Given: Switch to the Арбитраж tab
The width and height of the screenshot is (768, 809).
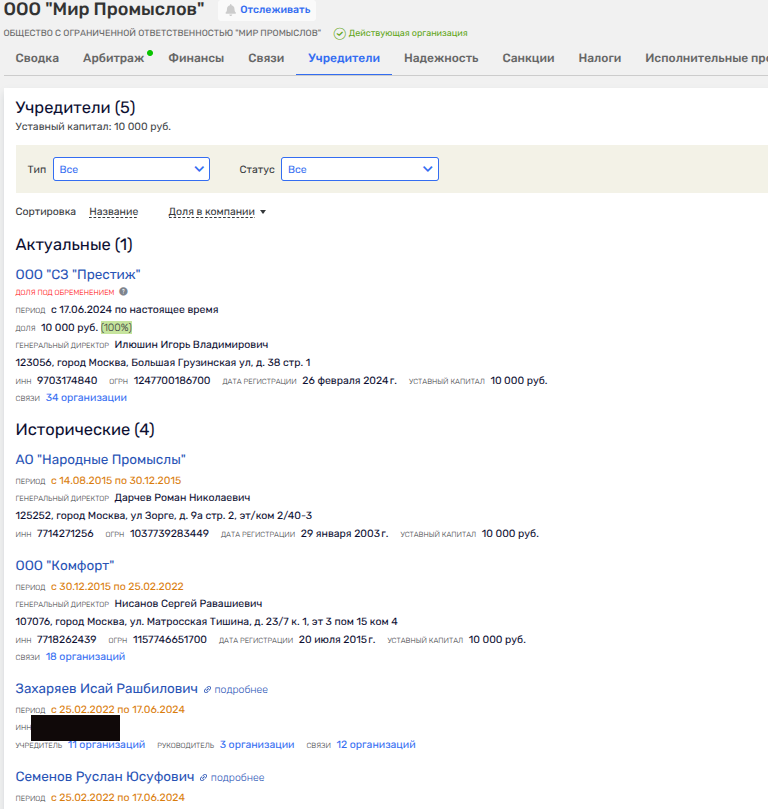Looking at the screenshot, I should click(x=113, y=58).
